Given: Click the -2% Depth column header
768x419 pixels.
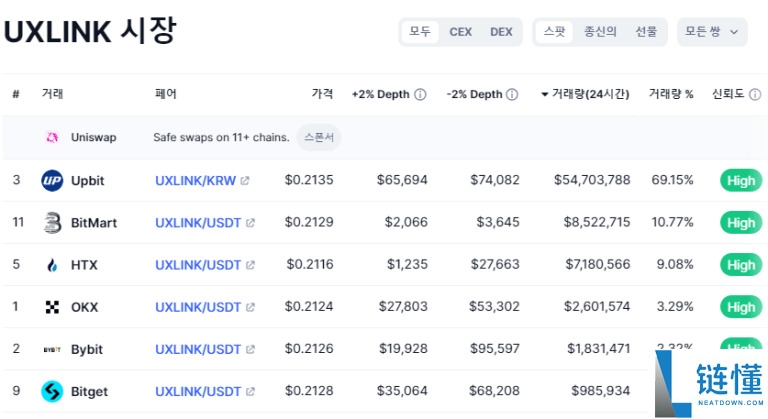Looking at the screenshot, I should [x=475, y=94].
